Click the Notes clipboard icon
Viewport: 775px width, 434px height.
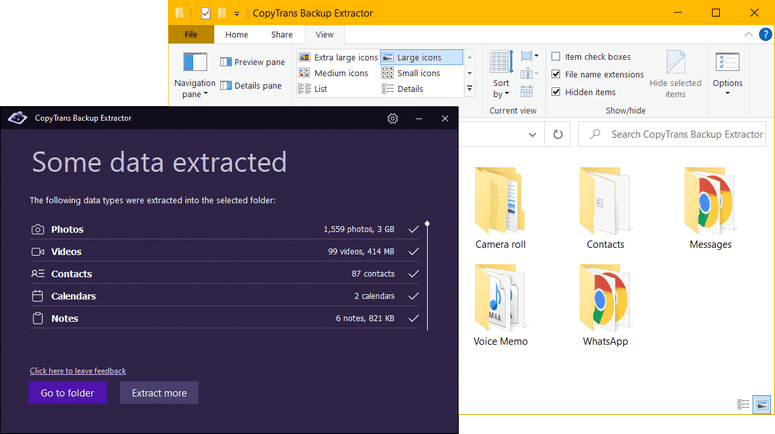[38, 318]
